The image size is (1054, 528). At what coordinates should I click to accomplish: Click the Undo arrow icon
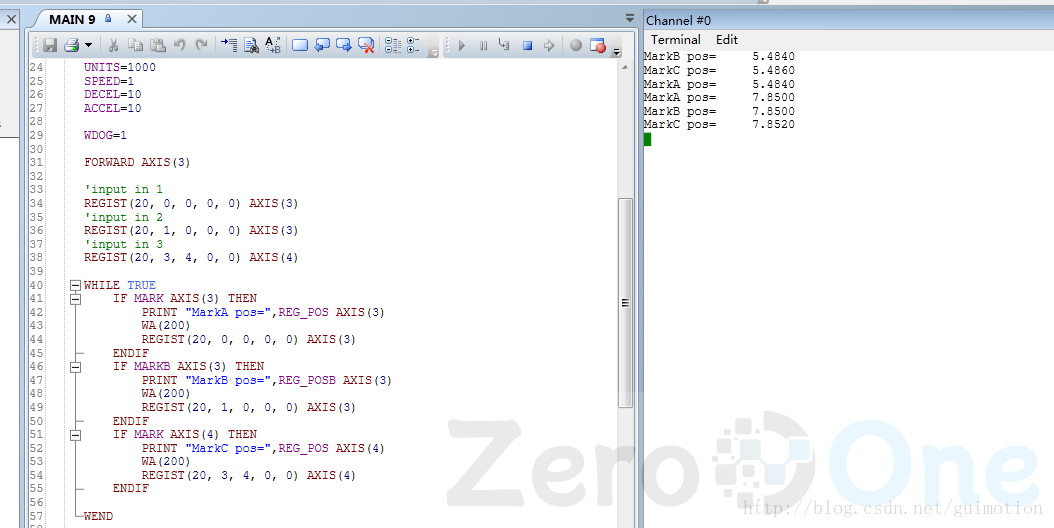[x=179, y=45]
